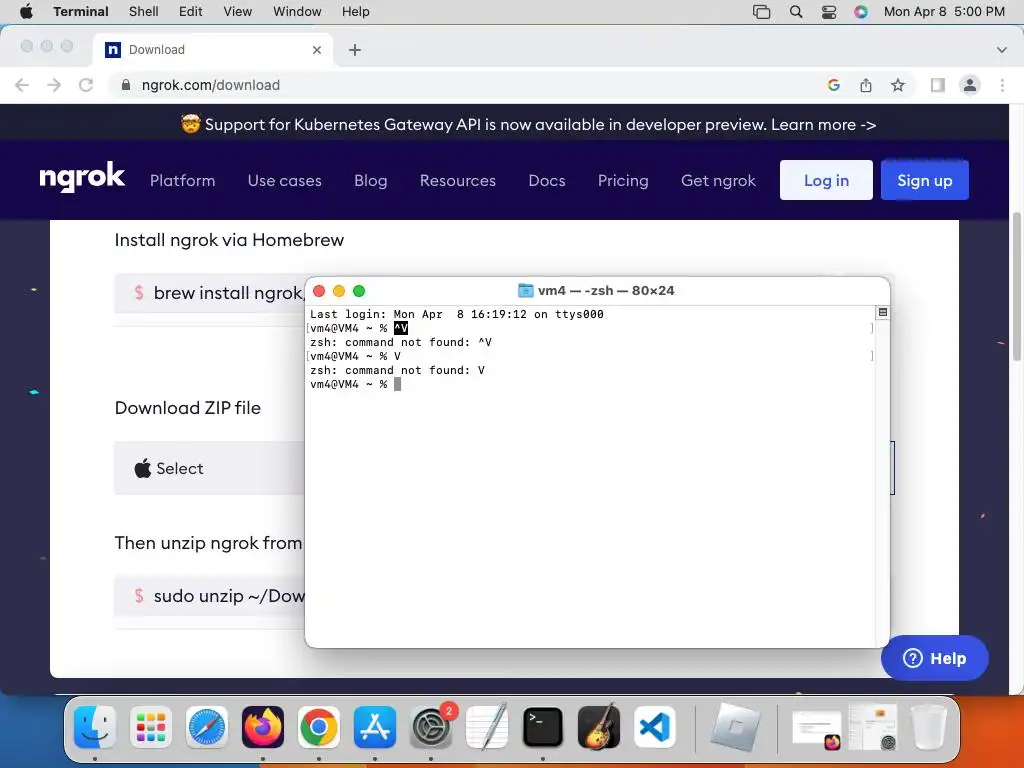Viewport: 1024px width, 768px height.
Task: Reload the ngrok download page
Action: click(x=86, y=85)
